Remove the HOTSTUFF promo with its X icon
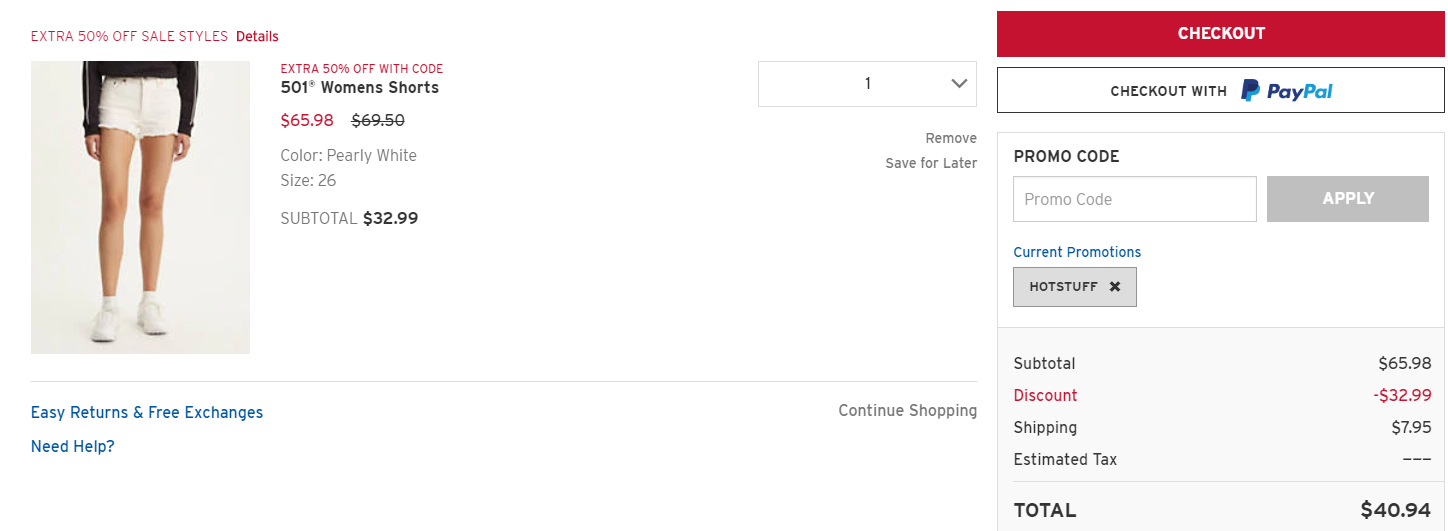This screenshot has height=531, width=1448. click(x=1115, y=287)
